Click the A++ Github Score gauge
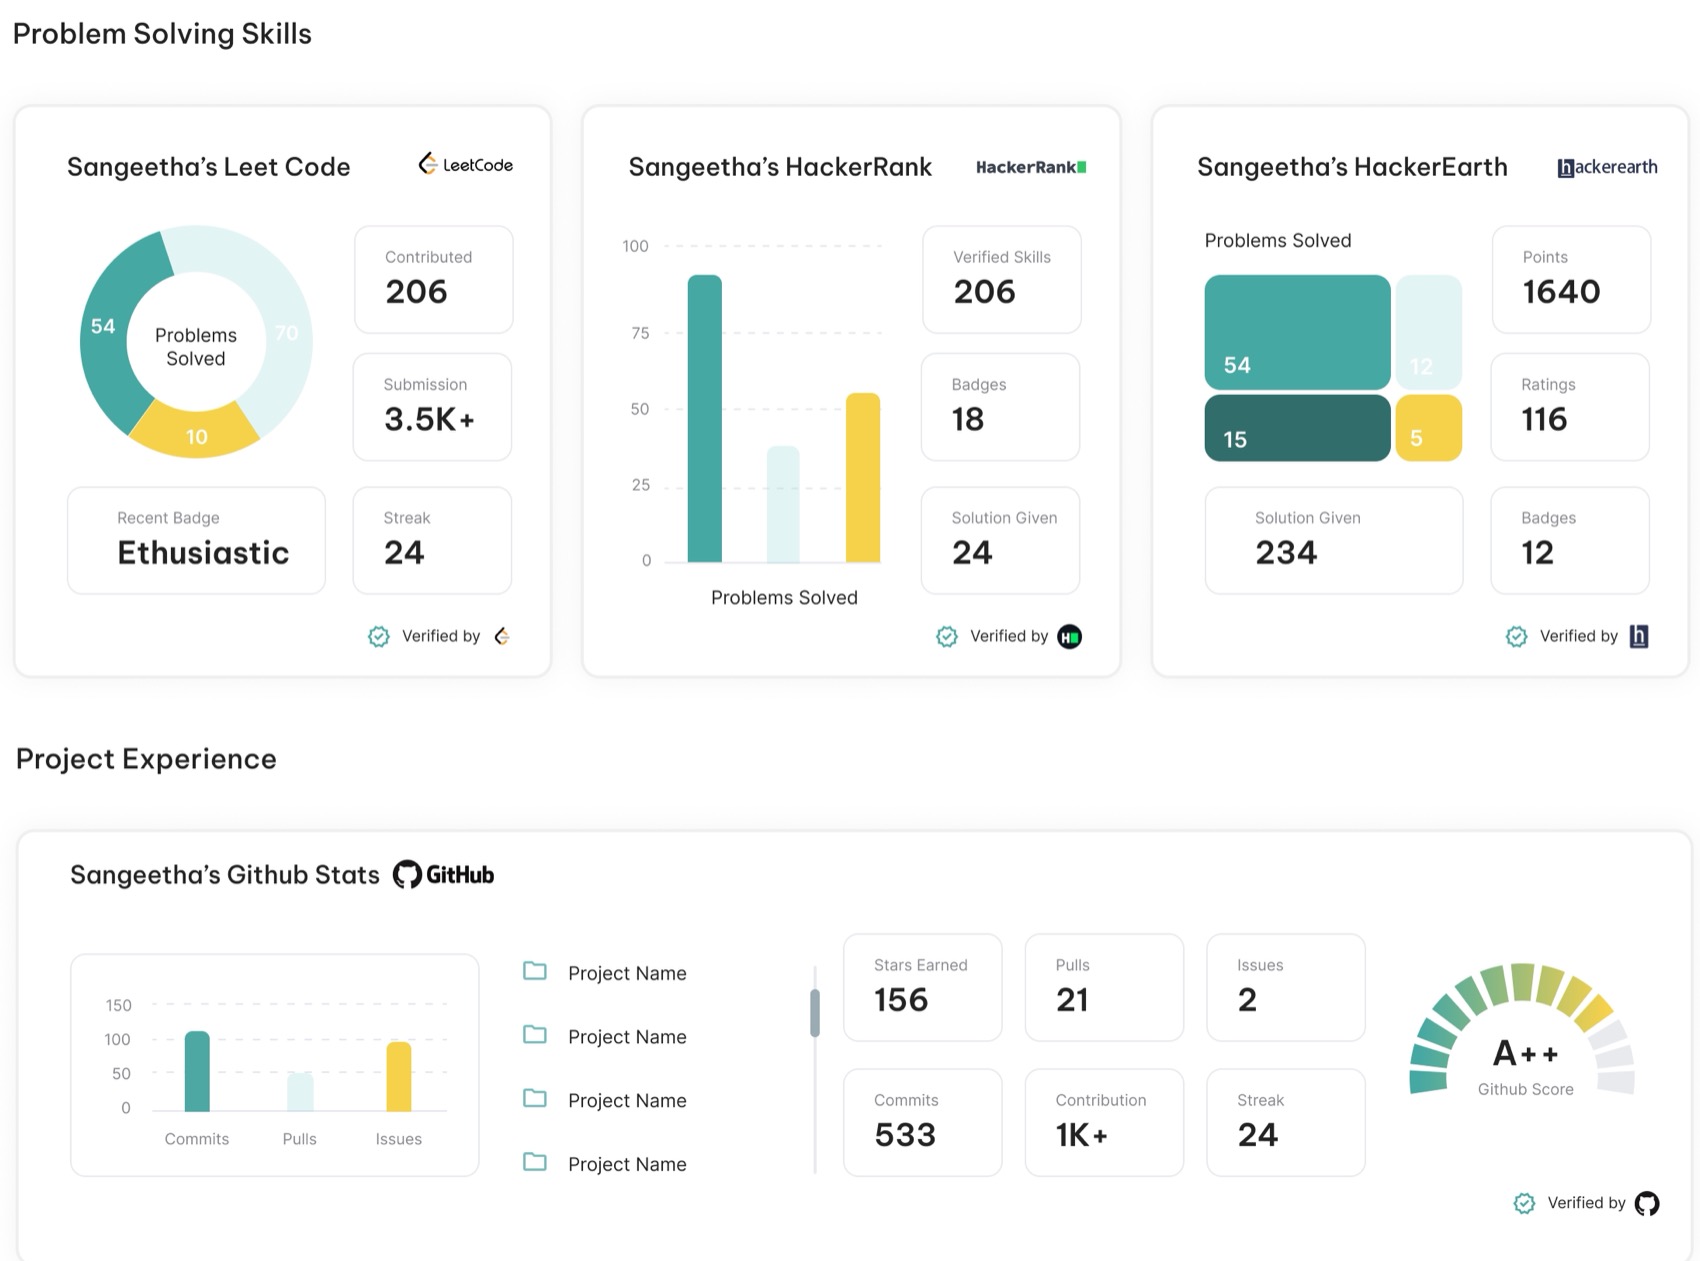Image resolution: width=1700 pixels, height=1261 pixels. point(1523,1030)
